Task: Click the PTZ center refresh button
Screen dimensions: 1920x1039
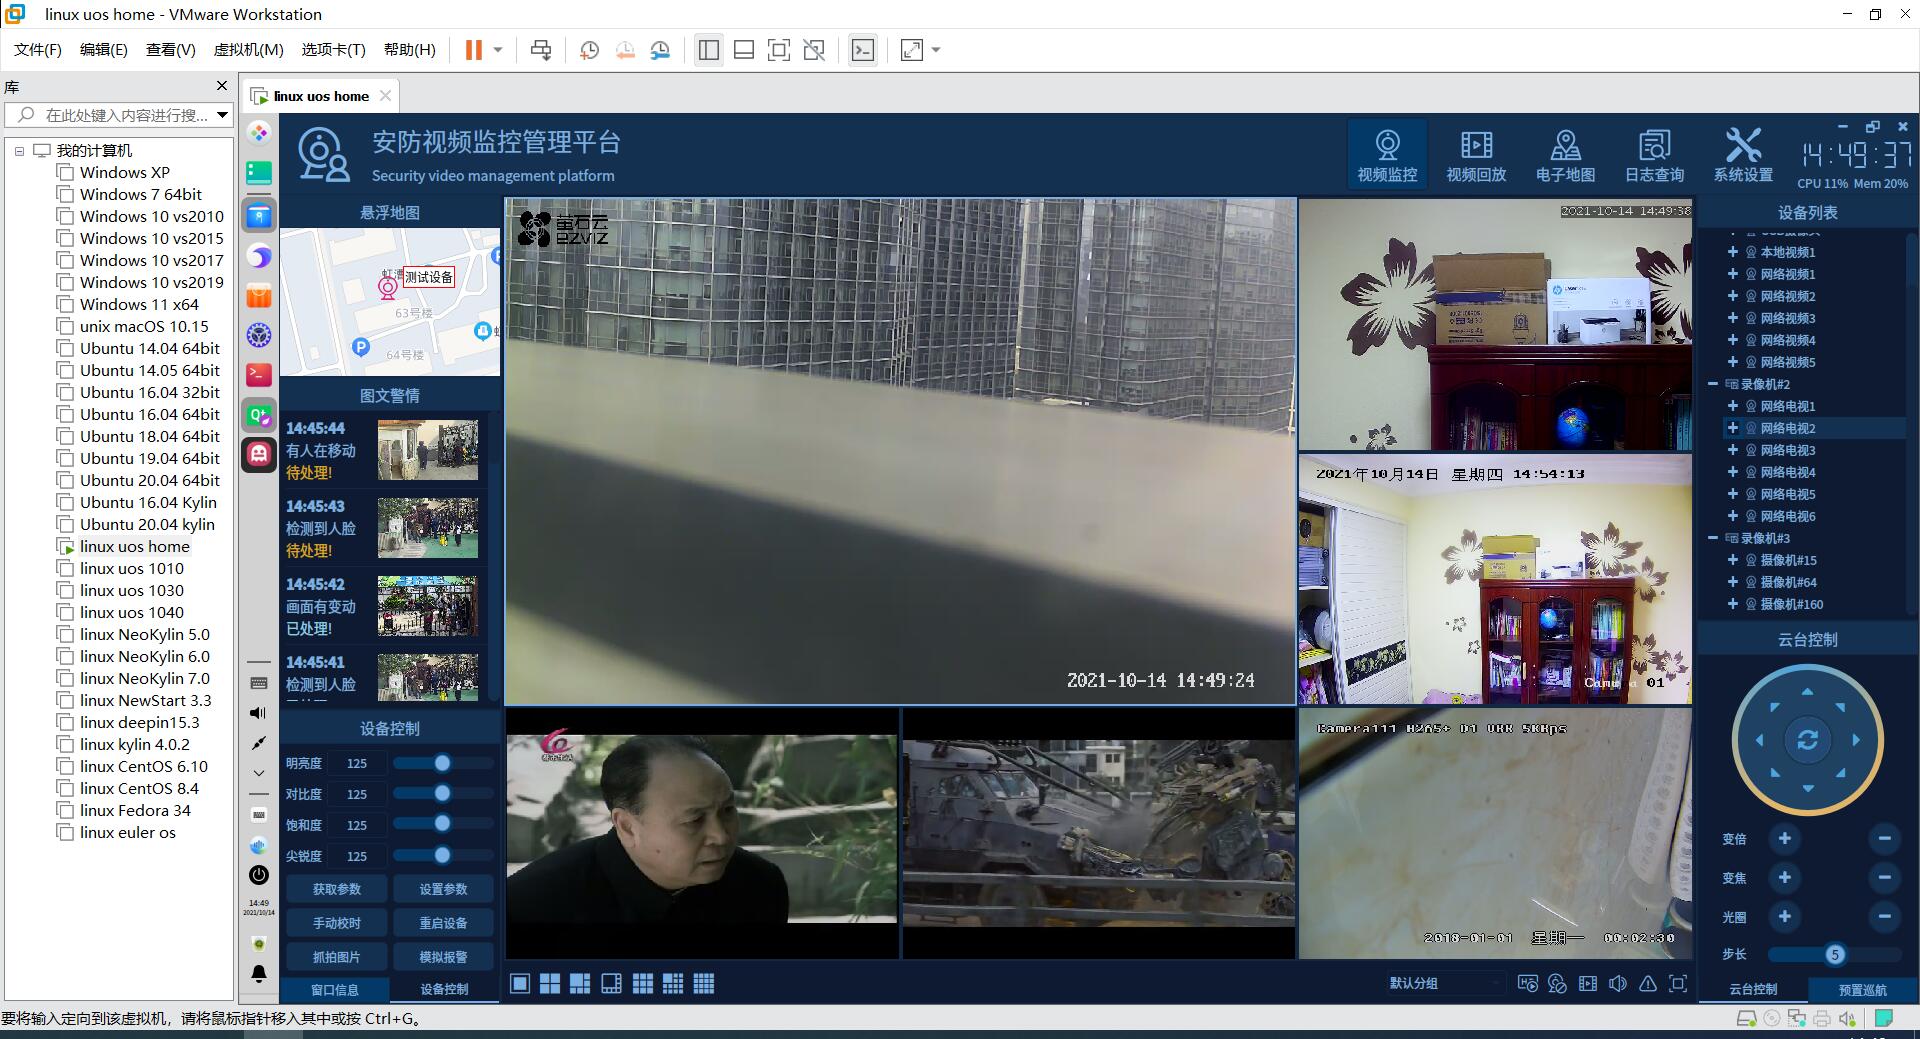Action: [x=1807, y=740]
